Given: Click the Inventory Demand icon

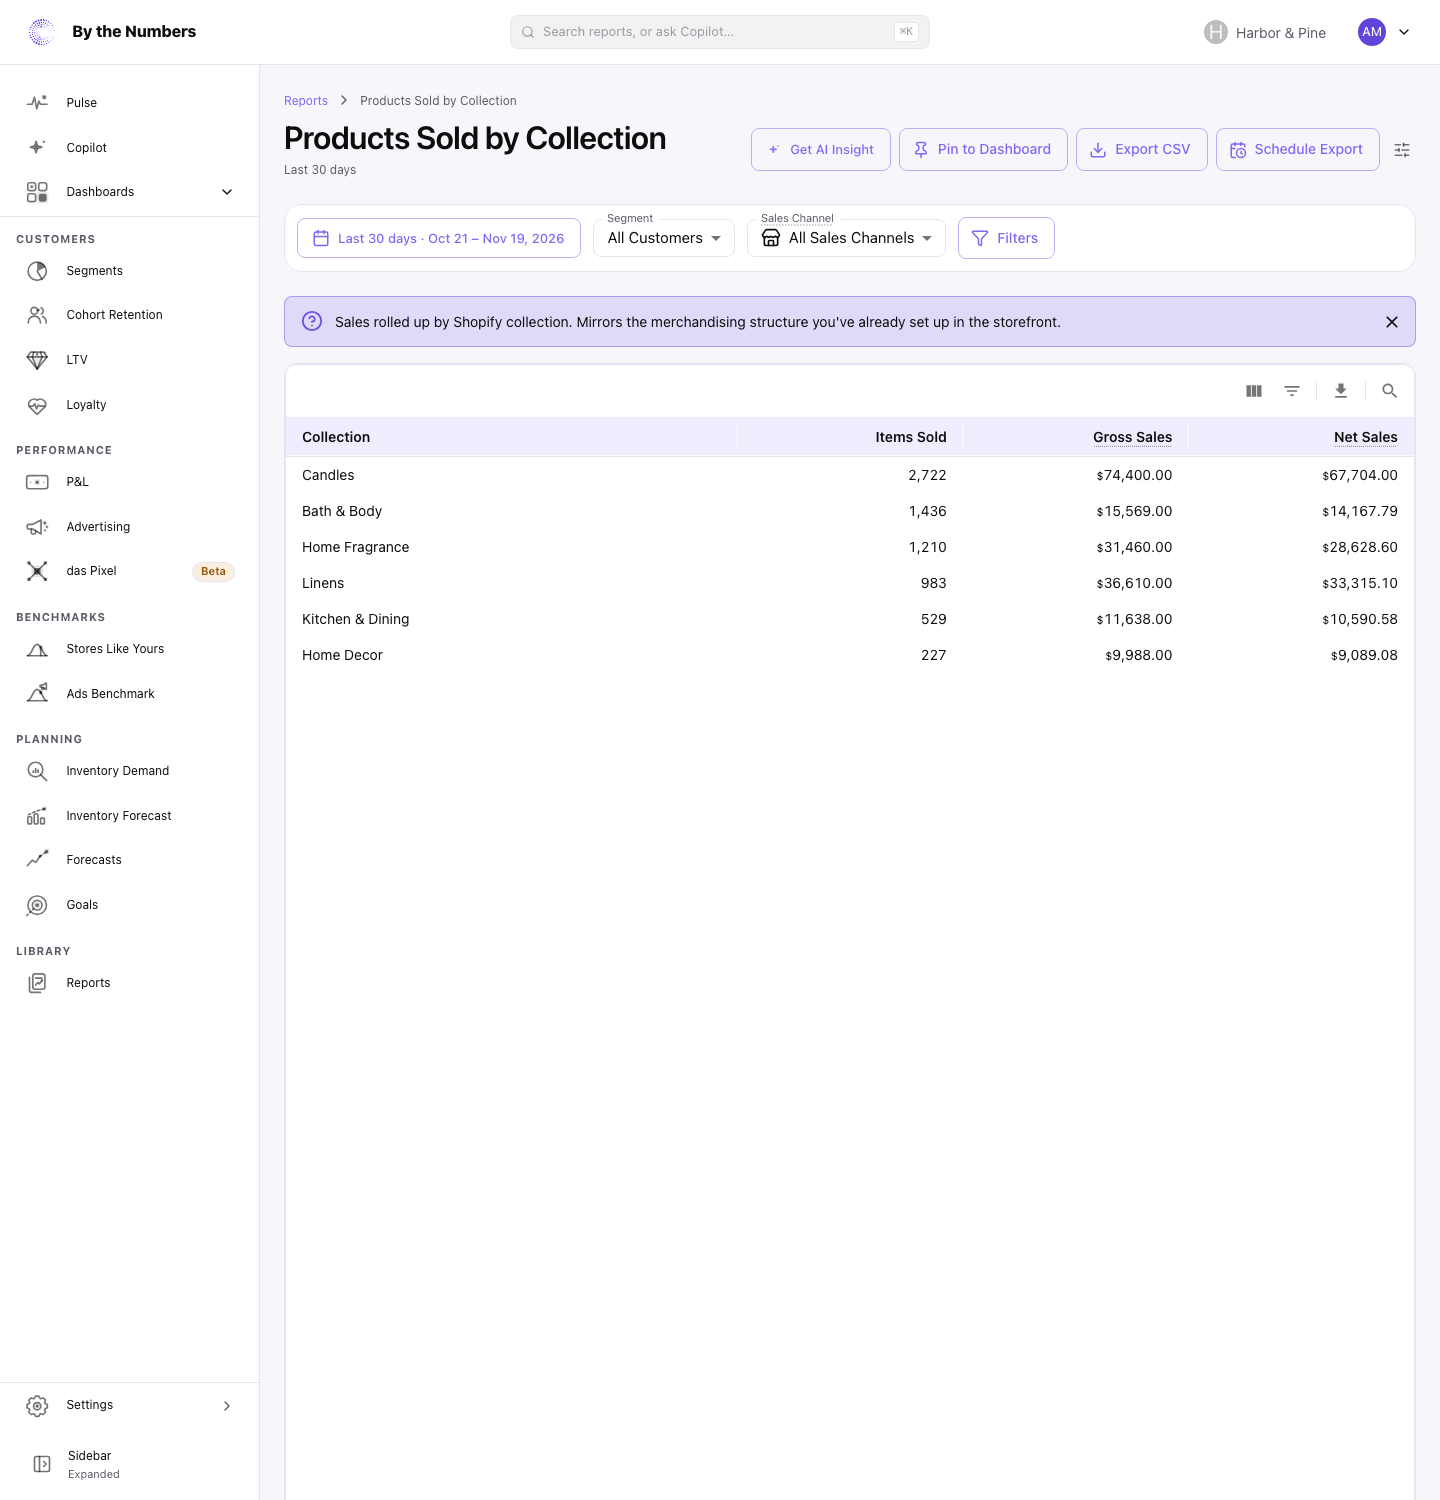Looking at the screenshot, I should click(x=37, y=771).
